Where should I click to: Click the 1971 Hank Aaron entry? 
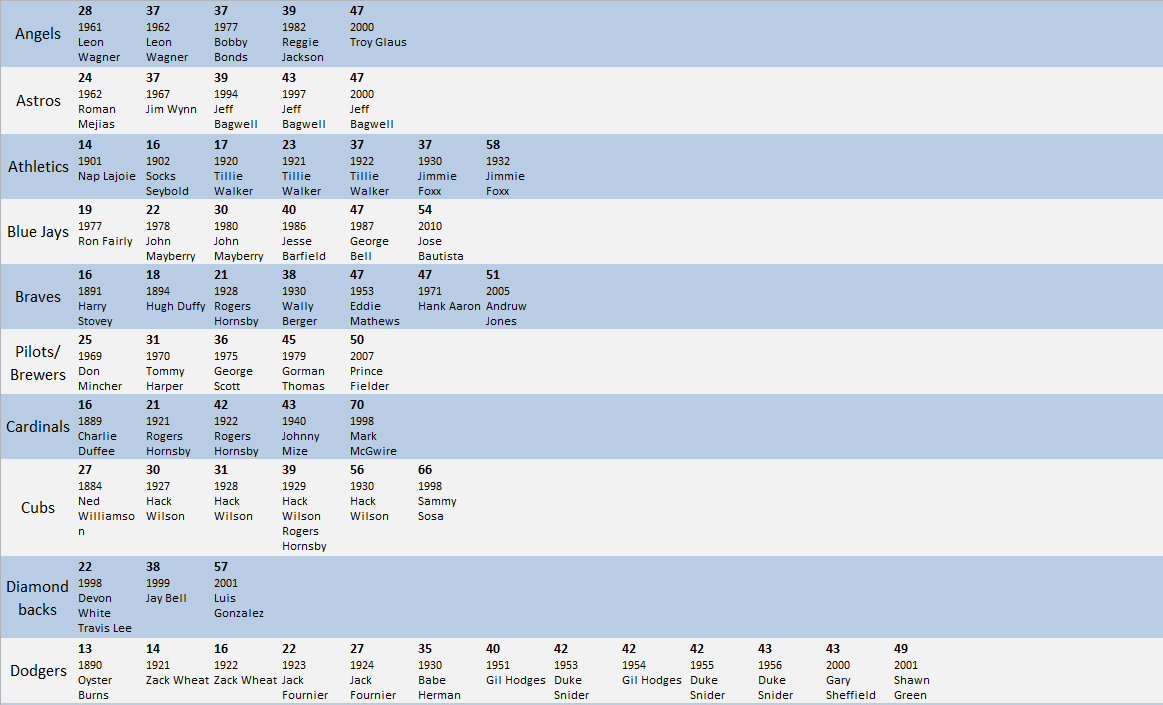449,291
